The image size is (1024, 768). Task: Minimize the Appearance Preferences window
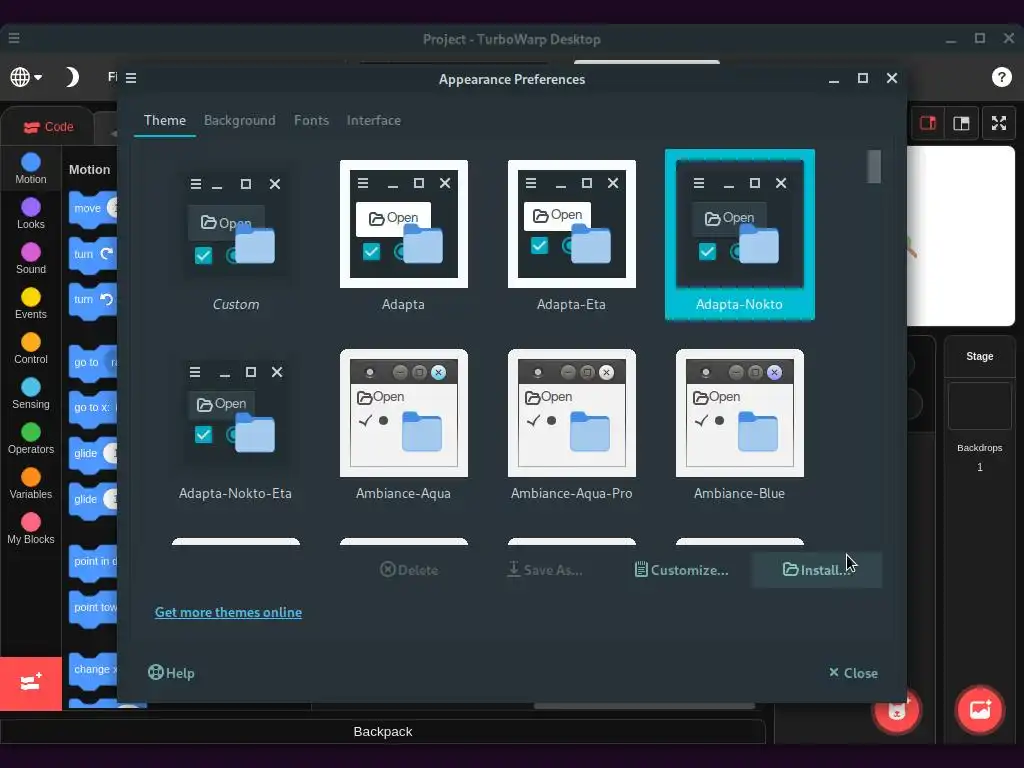[834, 78]
